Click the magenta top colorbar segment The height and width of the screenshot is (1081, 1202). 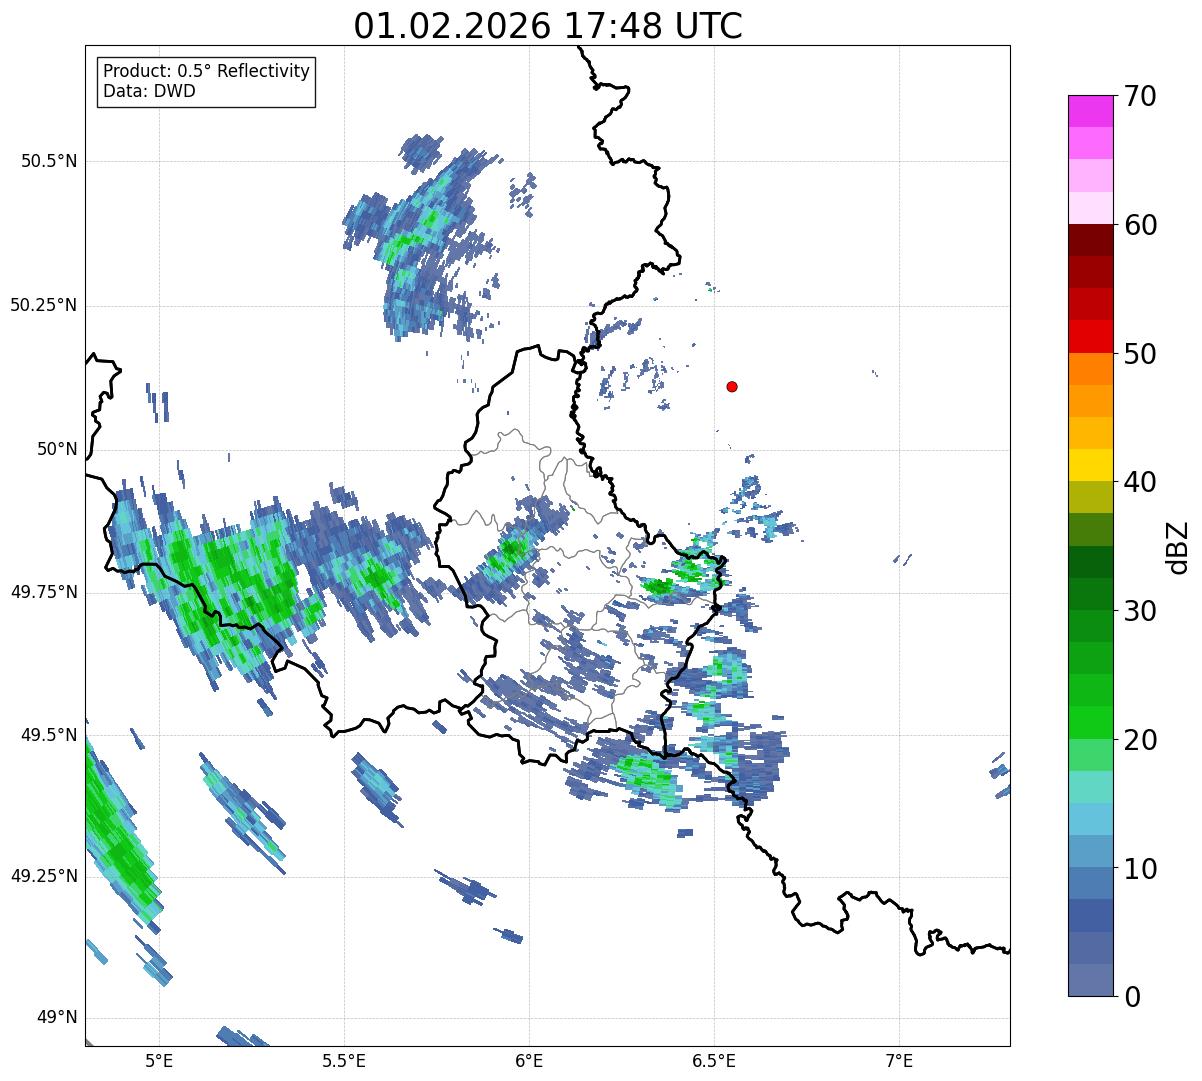(1090, 111)
